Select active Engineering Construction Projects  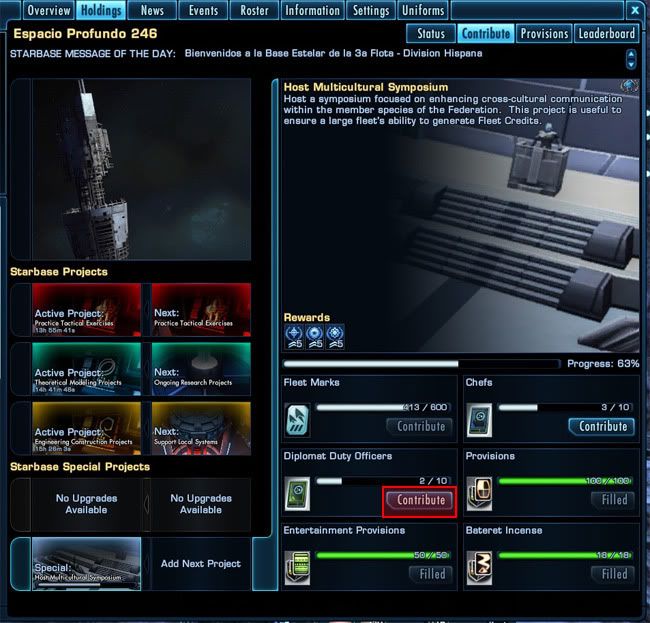click(x=86, y=428)
